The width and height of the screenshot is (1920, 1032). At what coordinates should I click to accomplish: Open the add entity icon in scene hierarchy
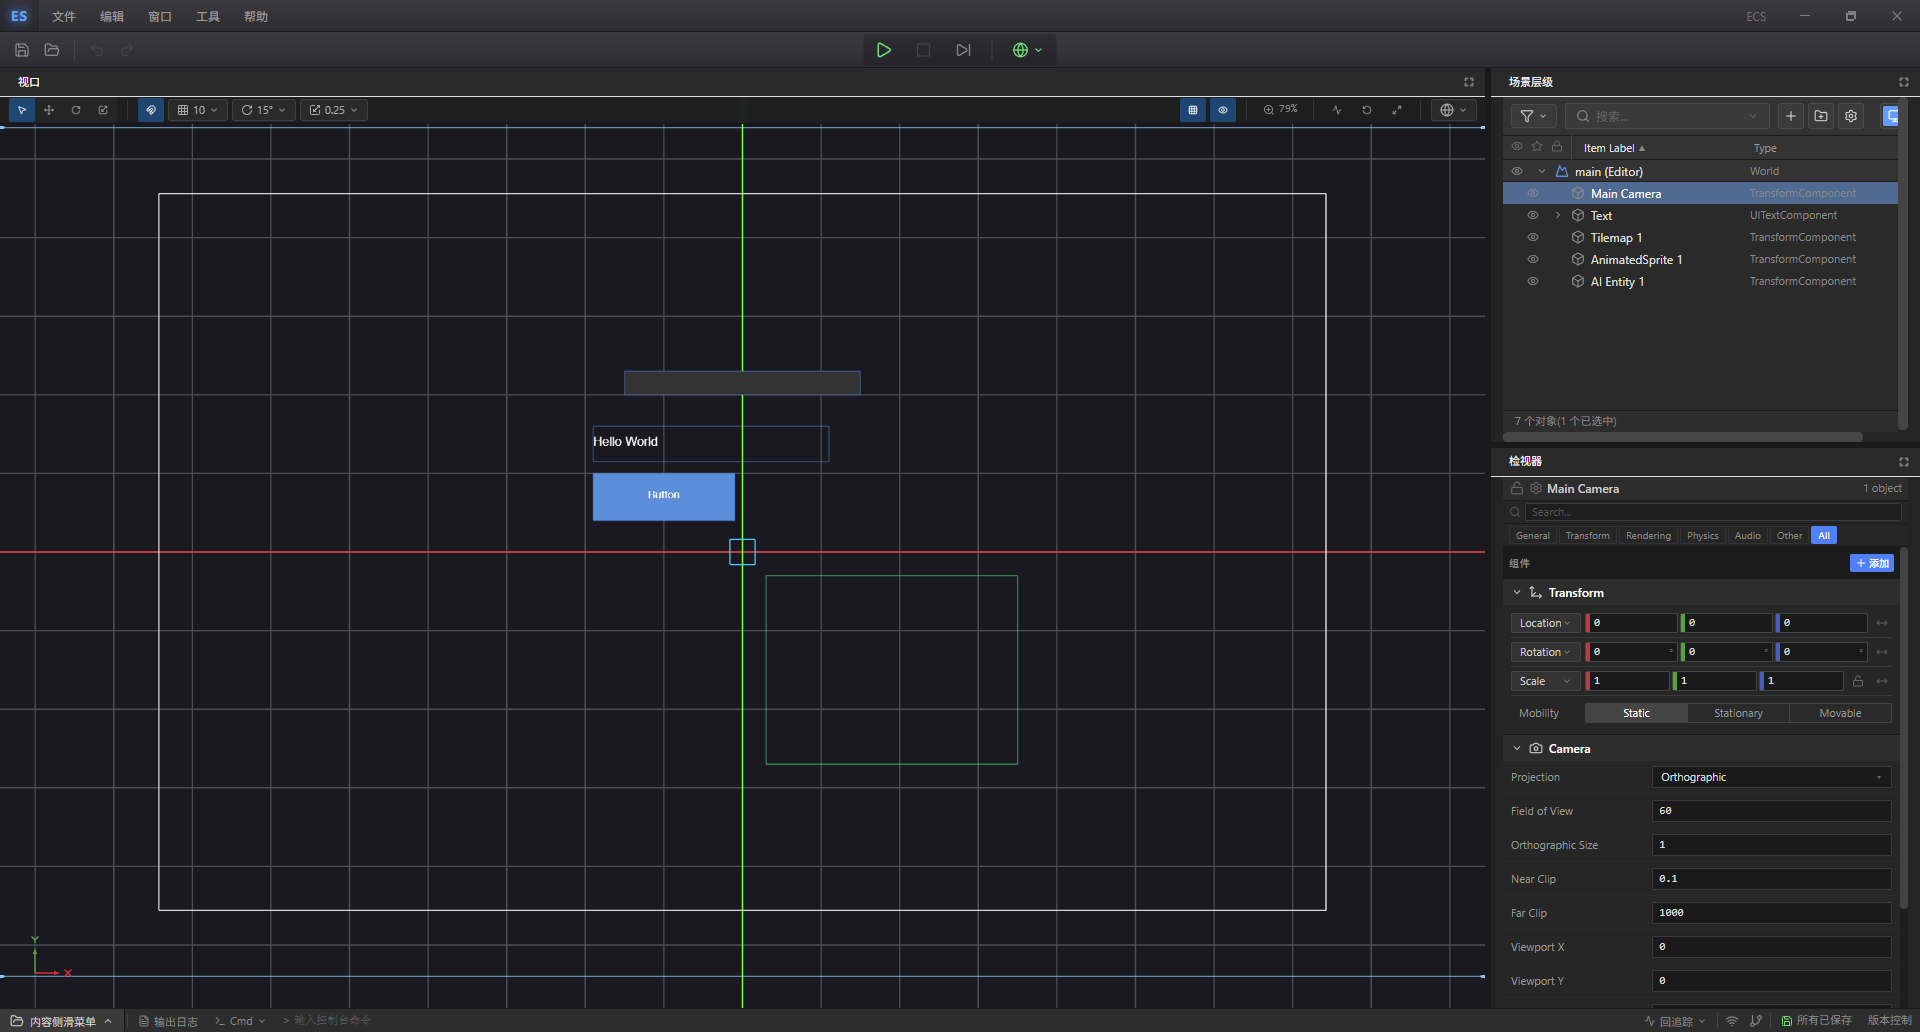pyautogui.click(x=1790, y=116)
